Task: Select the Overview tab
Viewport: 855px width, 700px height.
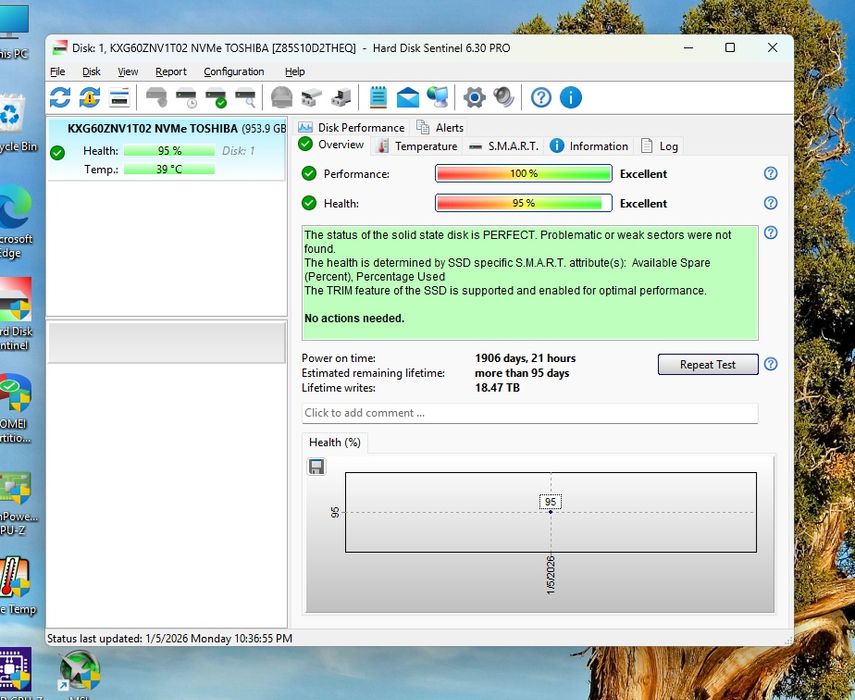Action: coord(332,144)
